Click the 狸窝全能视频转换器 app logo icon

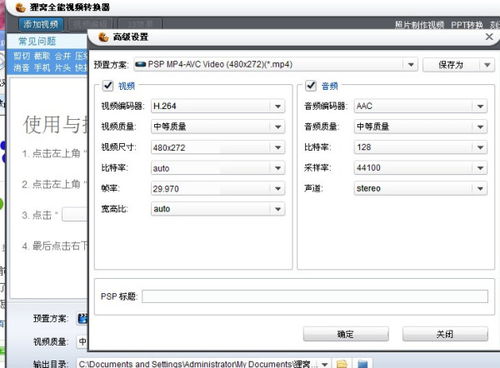[21, 7]
